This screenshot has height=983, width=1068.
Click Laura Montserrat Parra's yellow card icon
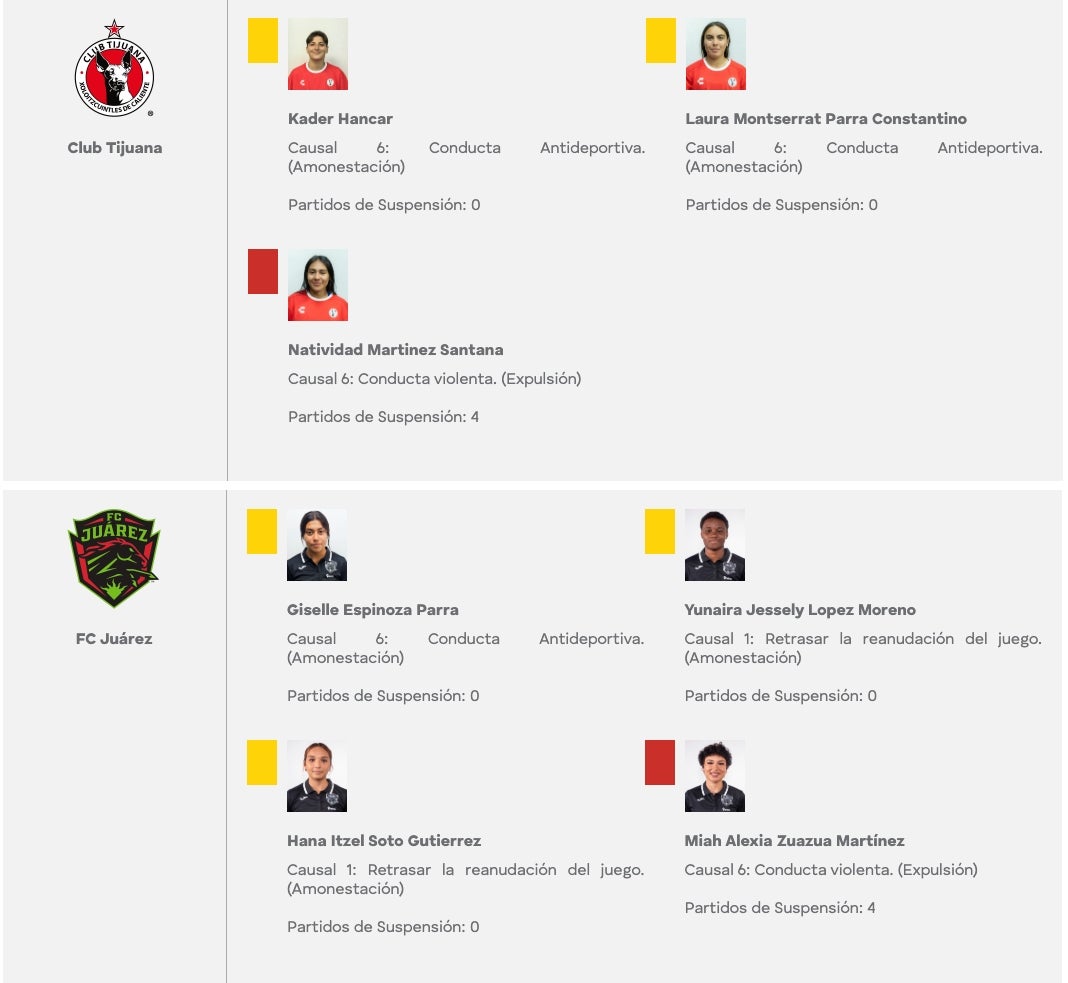pyautogui.click(x=661, y=41)
